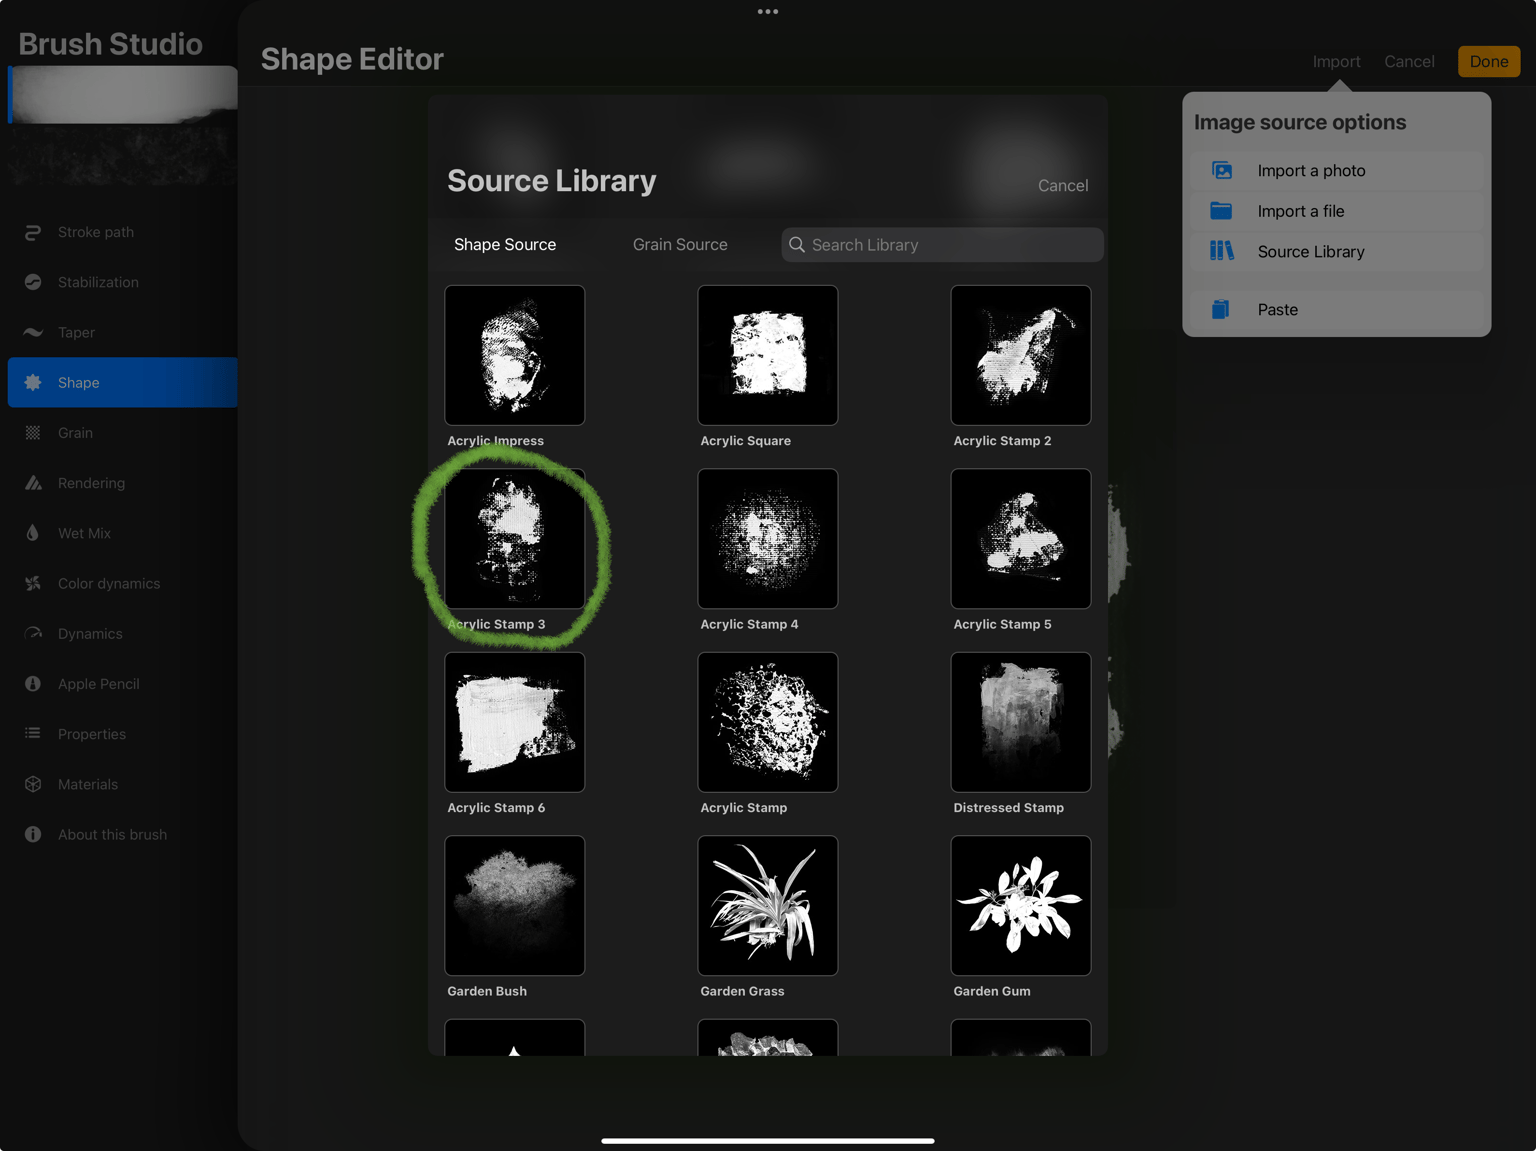This screenshot has height=1151, width=1536.
Task: Click the Wet Mix label
Action: pos(84,533)
